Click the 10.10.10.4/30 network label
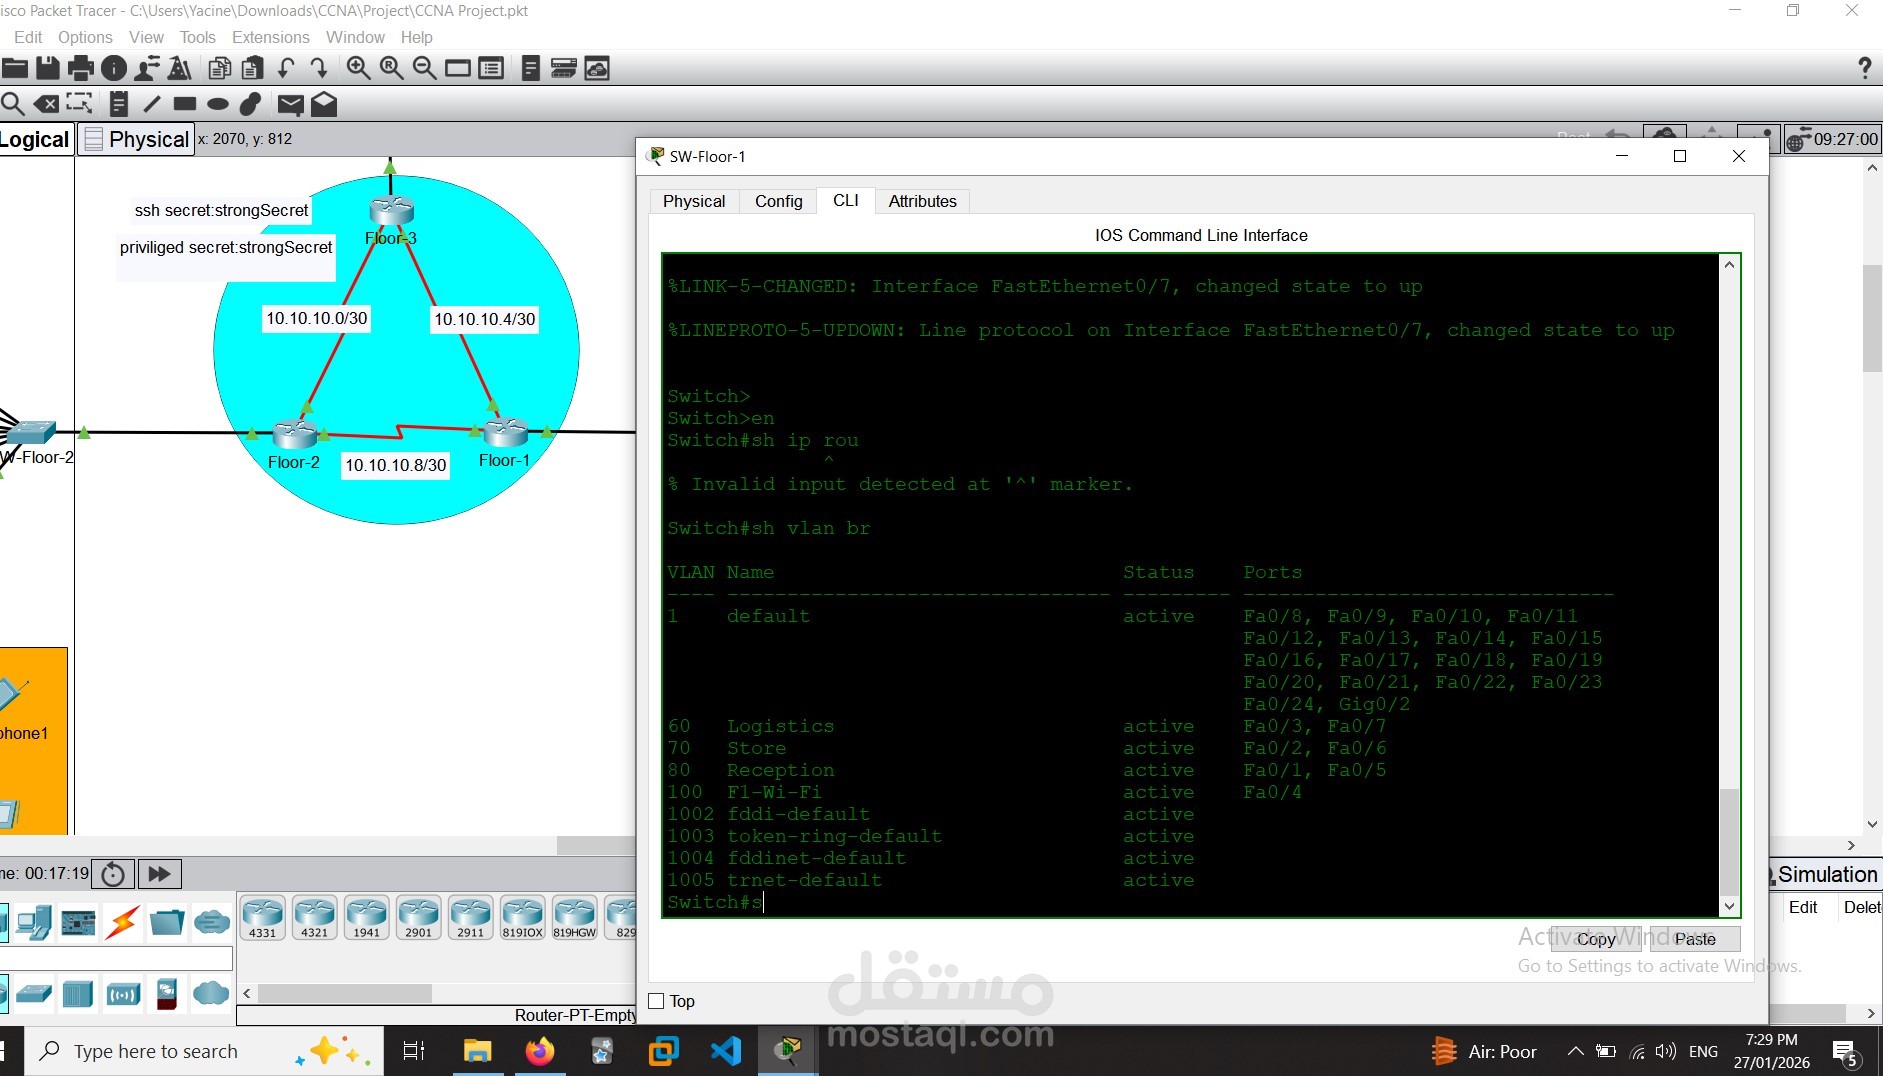This screenshot has width=1883, height=1076. pos(485,319)
